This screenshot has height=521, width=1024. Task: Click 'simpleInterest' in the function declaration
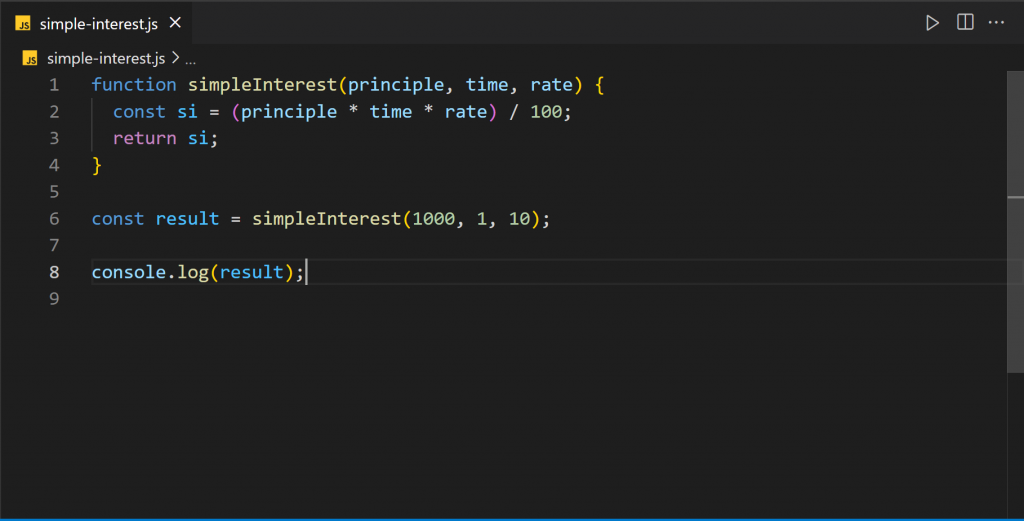pos(262,85)
